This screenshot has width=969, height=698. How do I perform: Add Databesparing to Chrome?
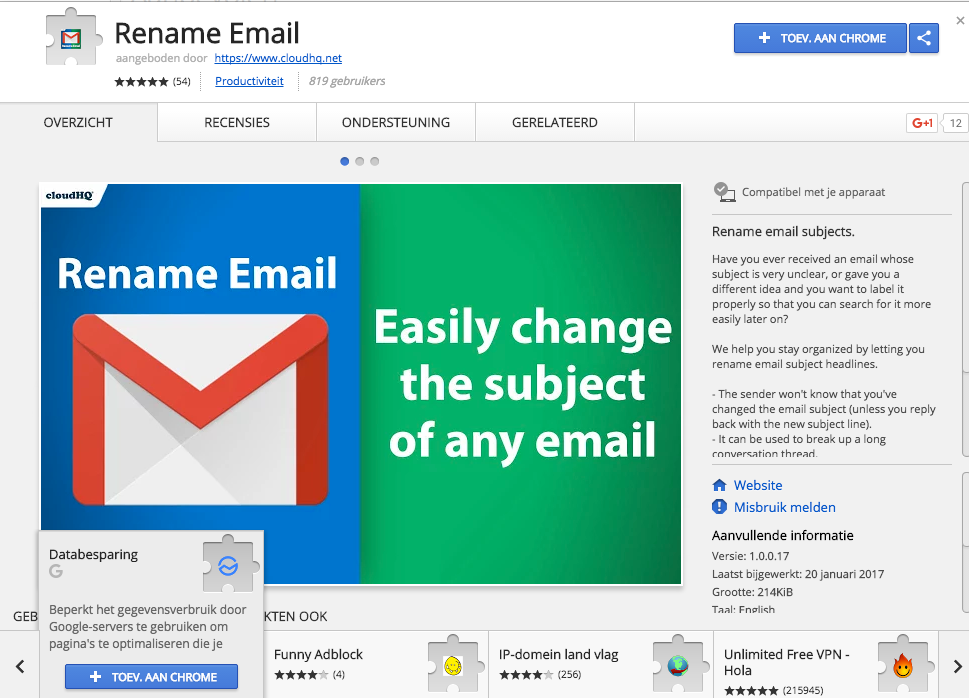pyautogui.click(x=151, y=677)
